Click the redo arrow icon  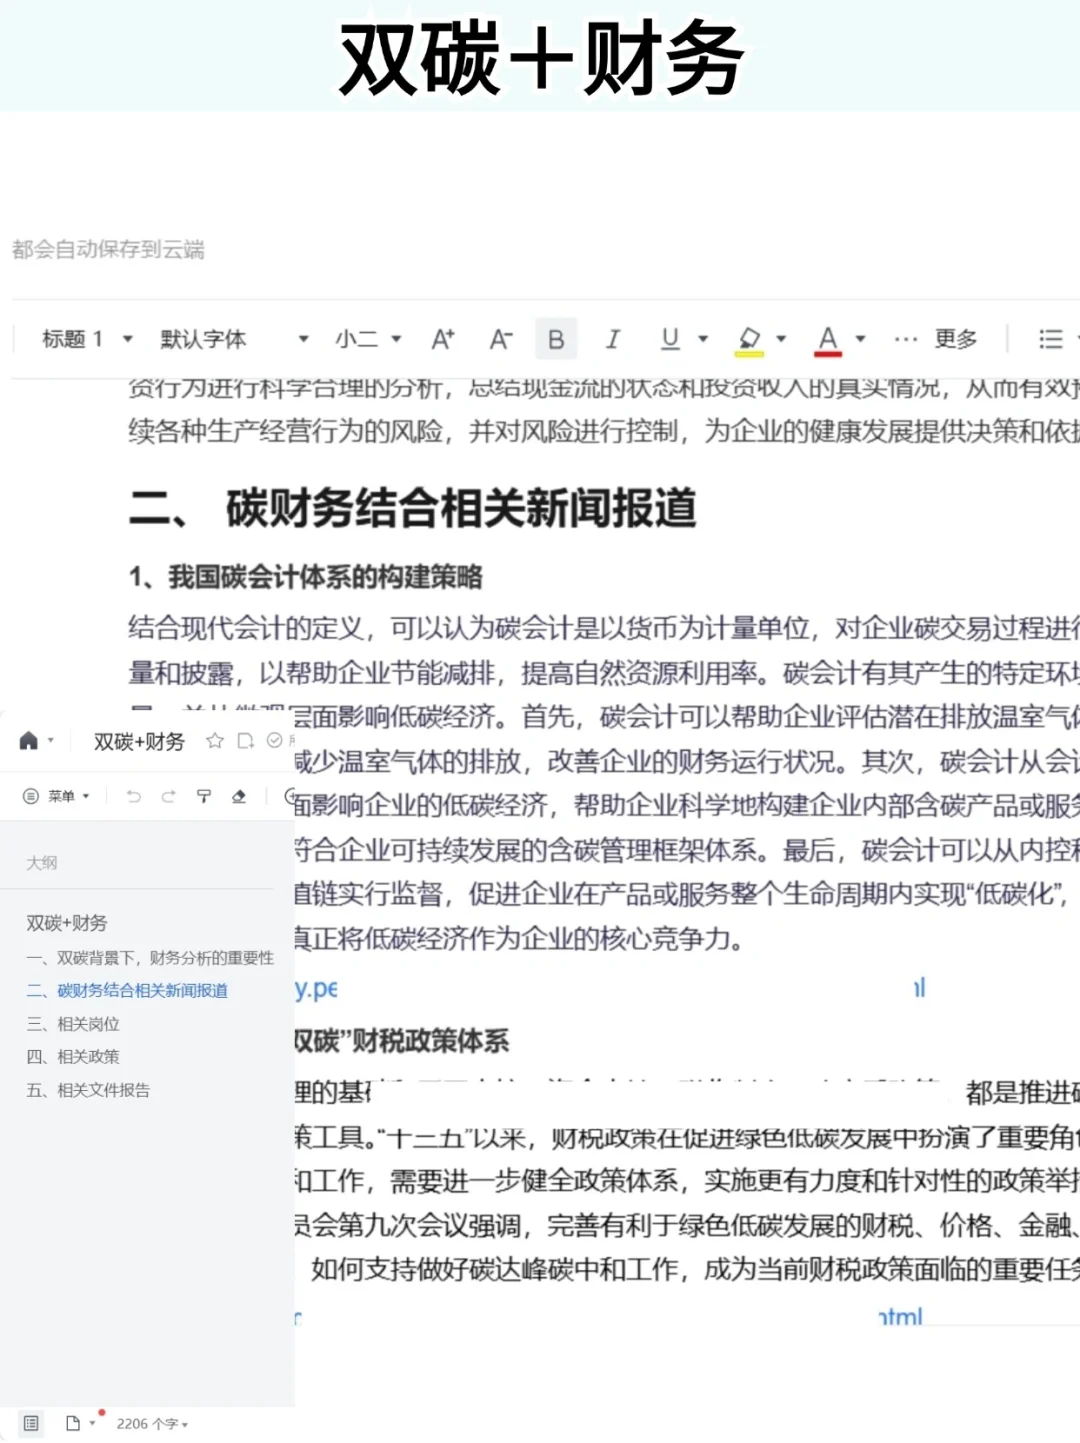168,796
